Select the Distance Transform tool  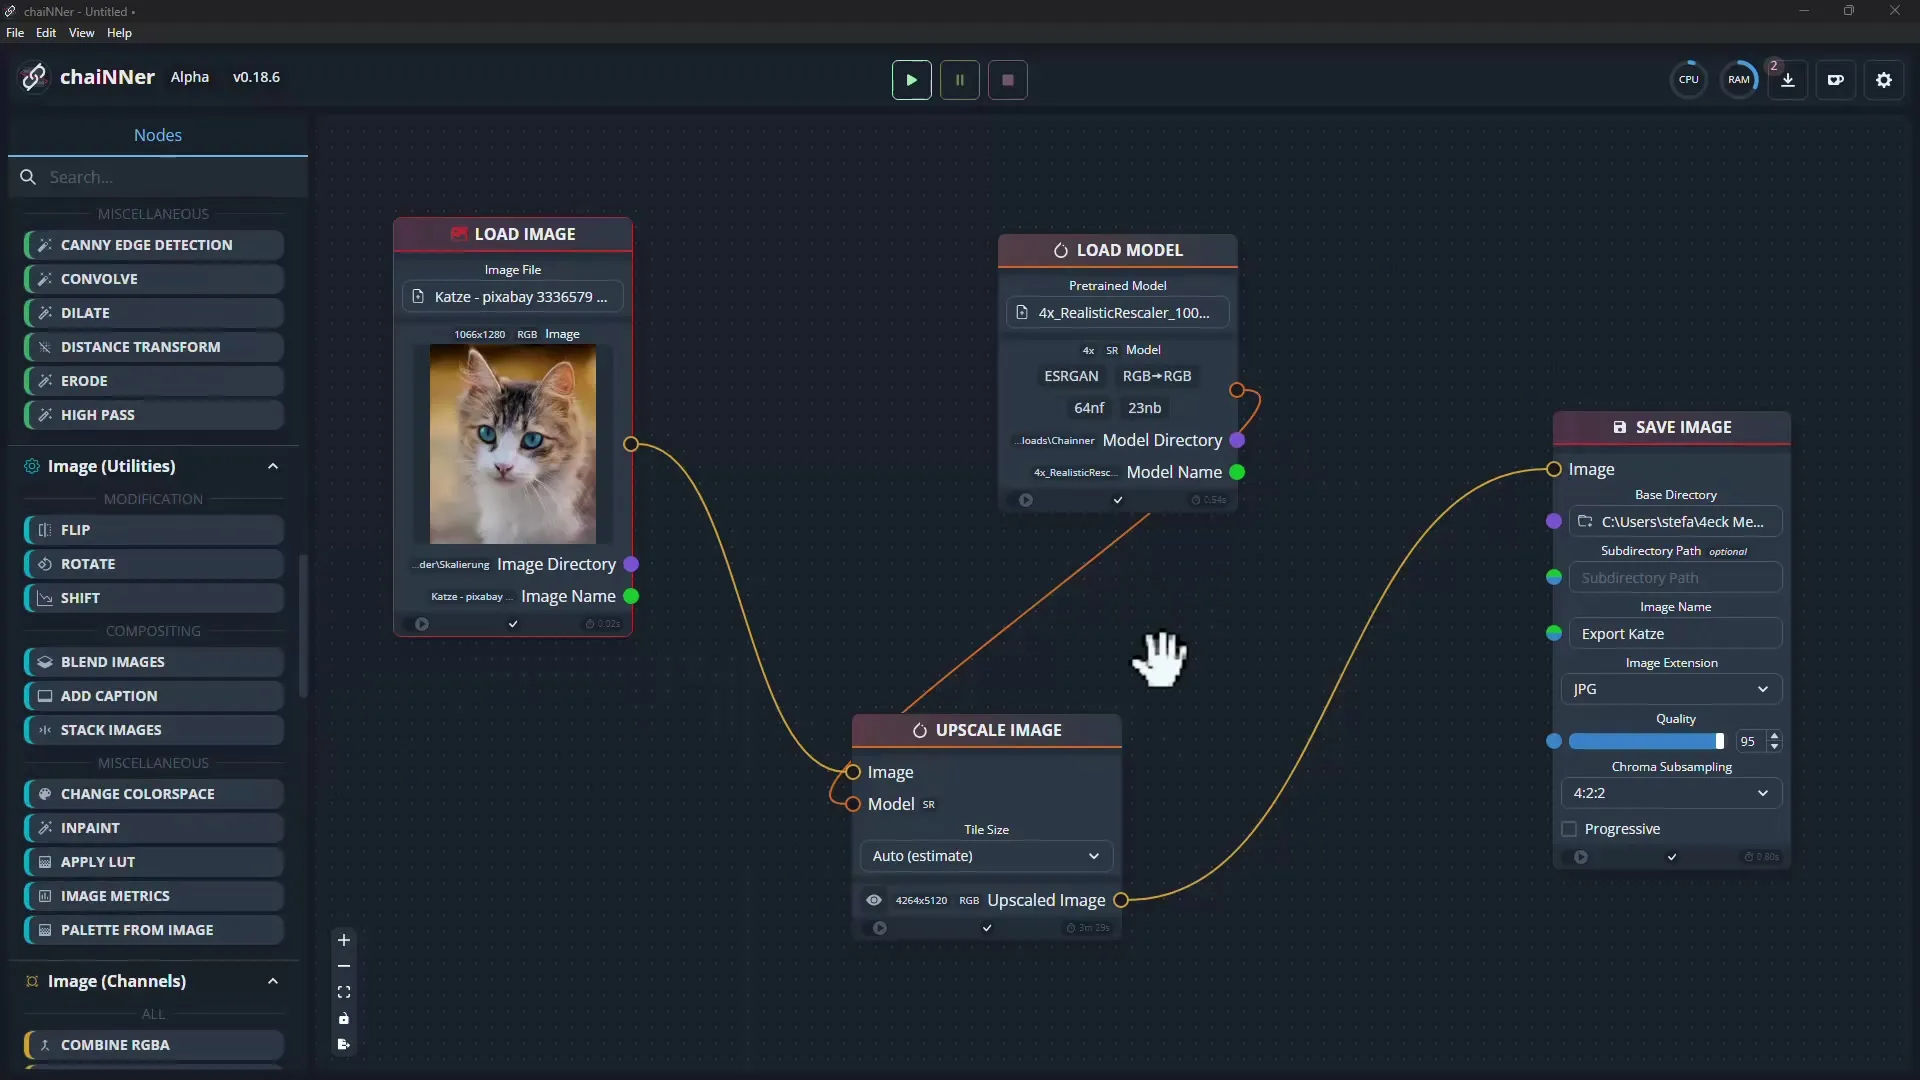141,347
